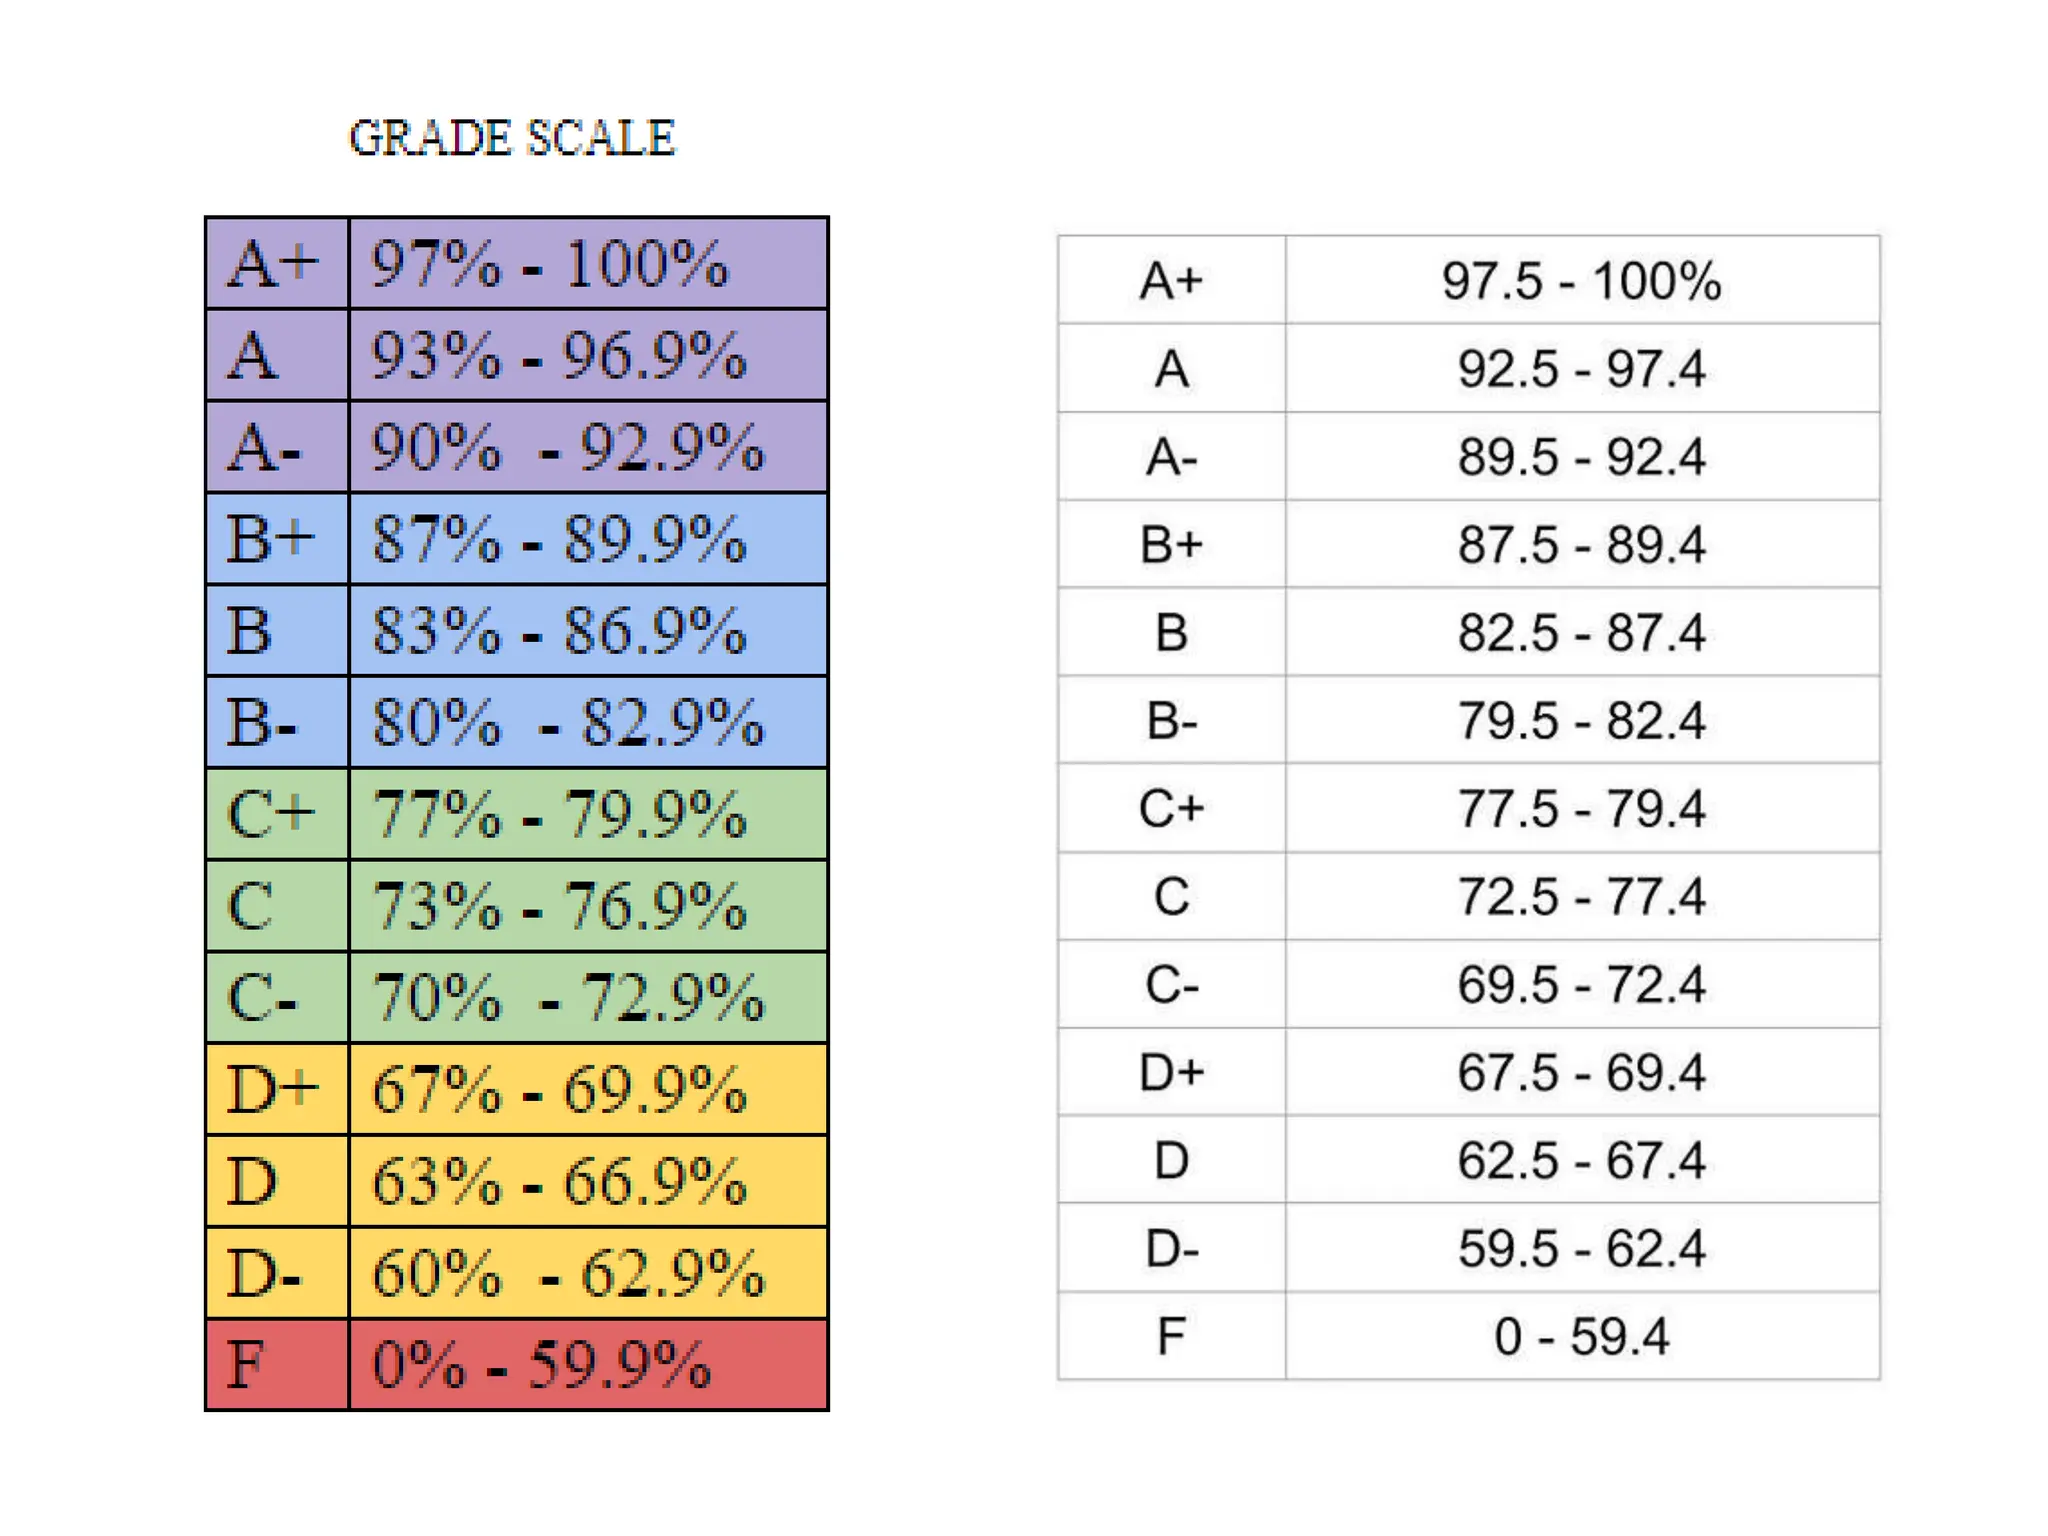Select the purple A+ grade cell
This screenshot has width=2048, height=1536.
277,263
